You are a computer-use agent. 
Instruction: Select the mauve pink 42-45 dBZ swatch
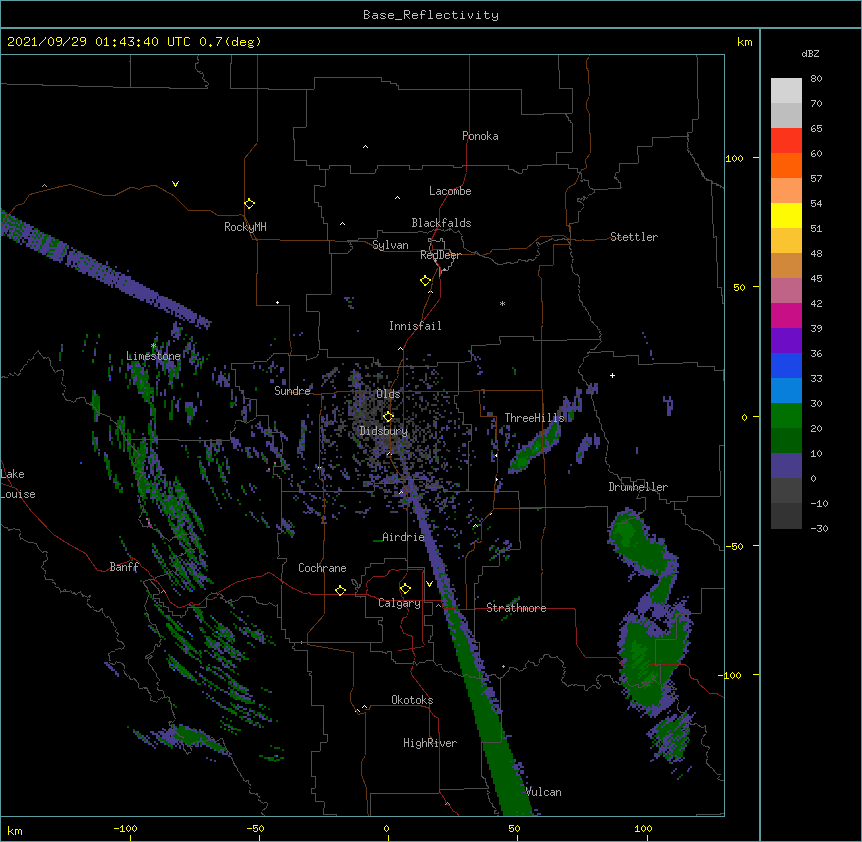pos(786,290)
